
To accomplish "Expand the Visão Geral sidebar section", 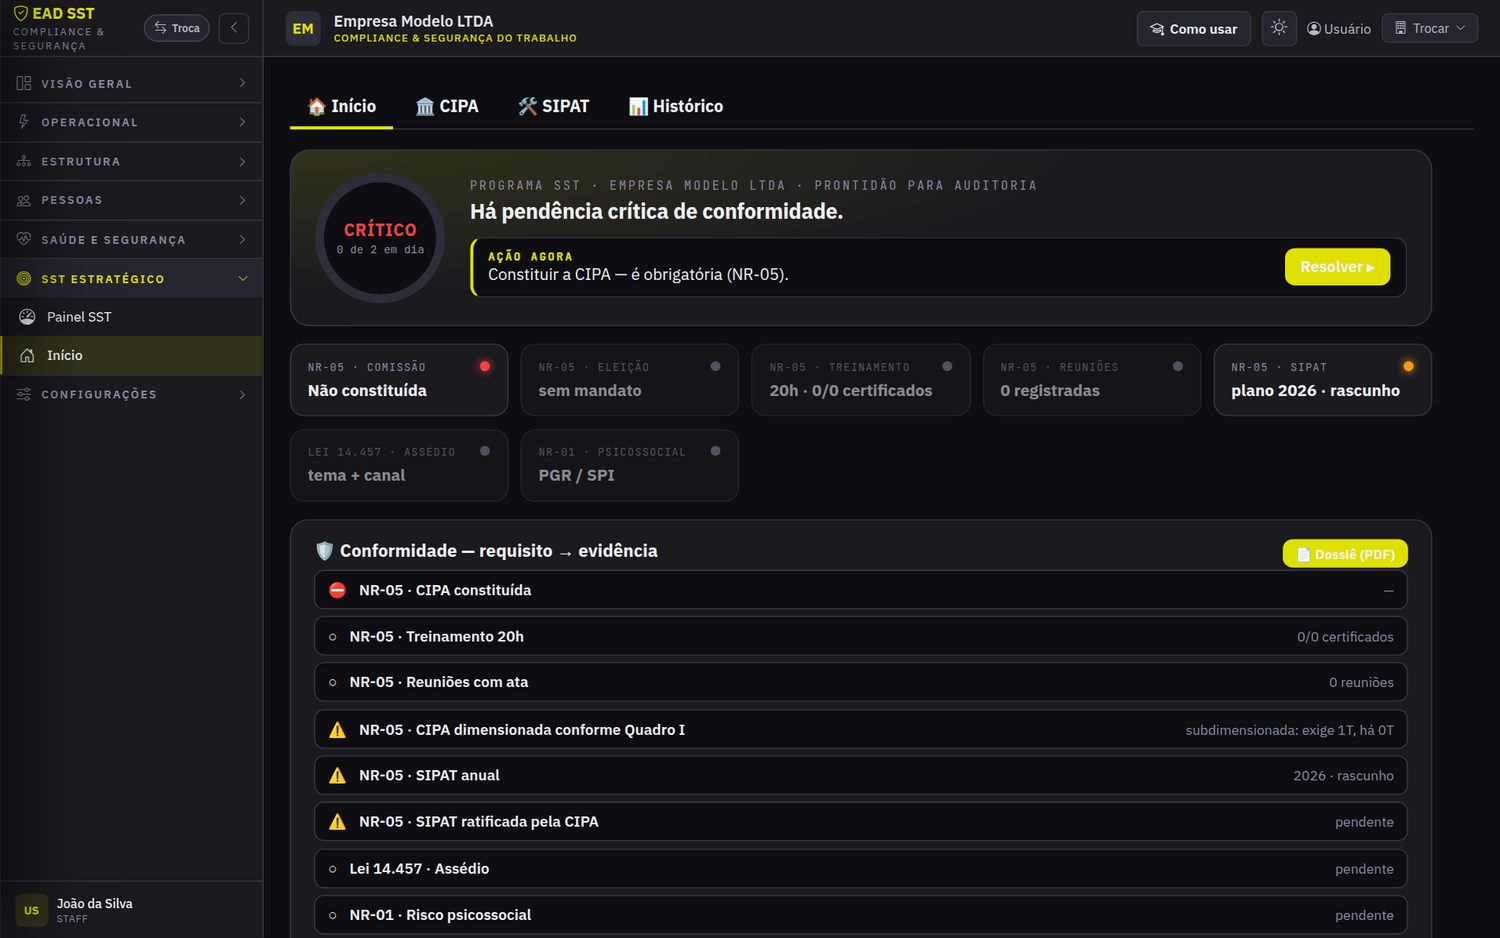I will [131, 84].
